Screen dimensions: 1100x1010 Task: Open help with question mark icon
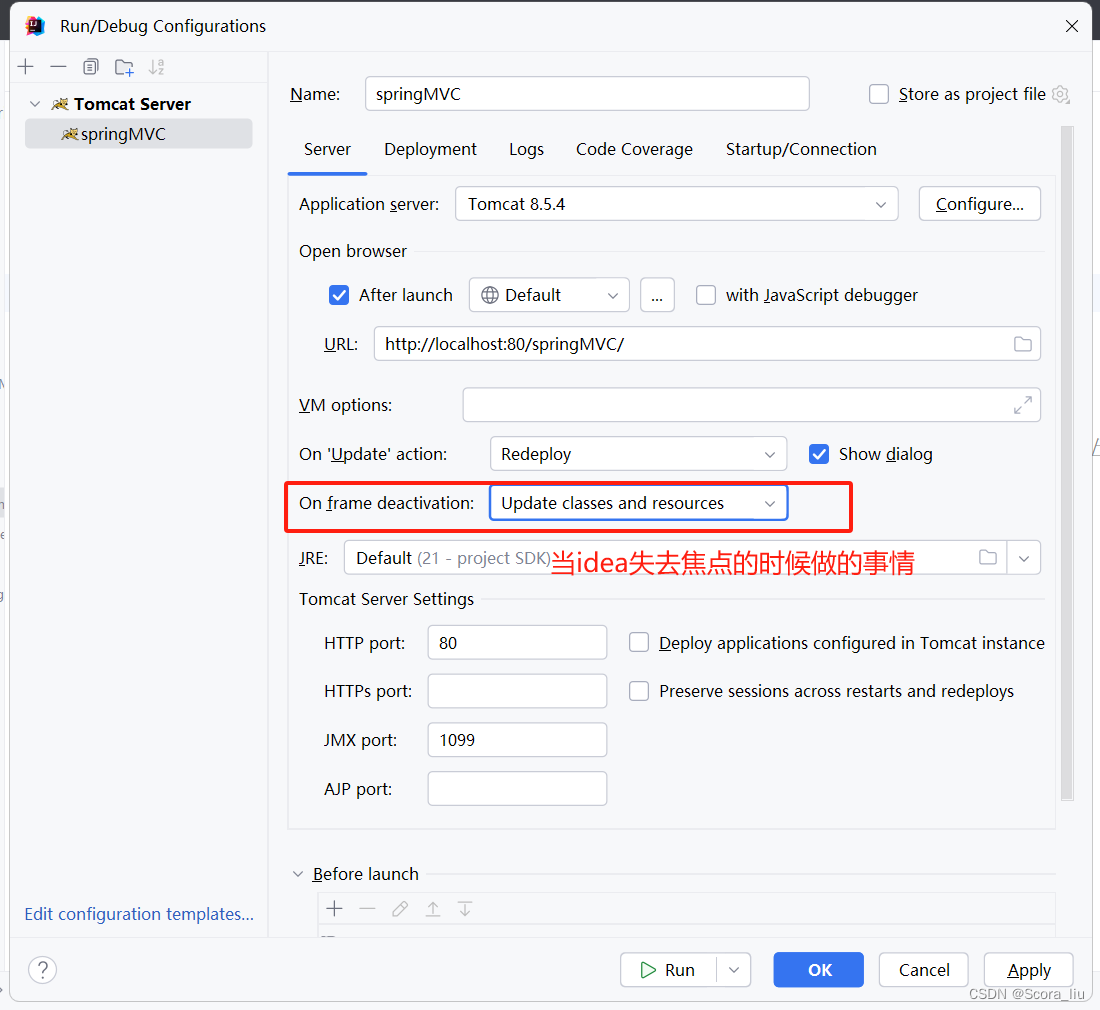(x=43, y=970)
